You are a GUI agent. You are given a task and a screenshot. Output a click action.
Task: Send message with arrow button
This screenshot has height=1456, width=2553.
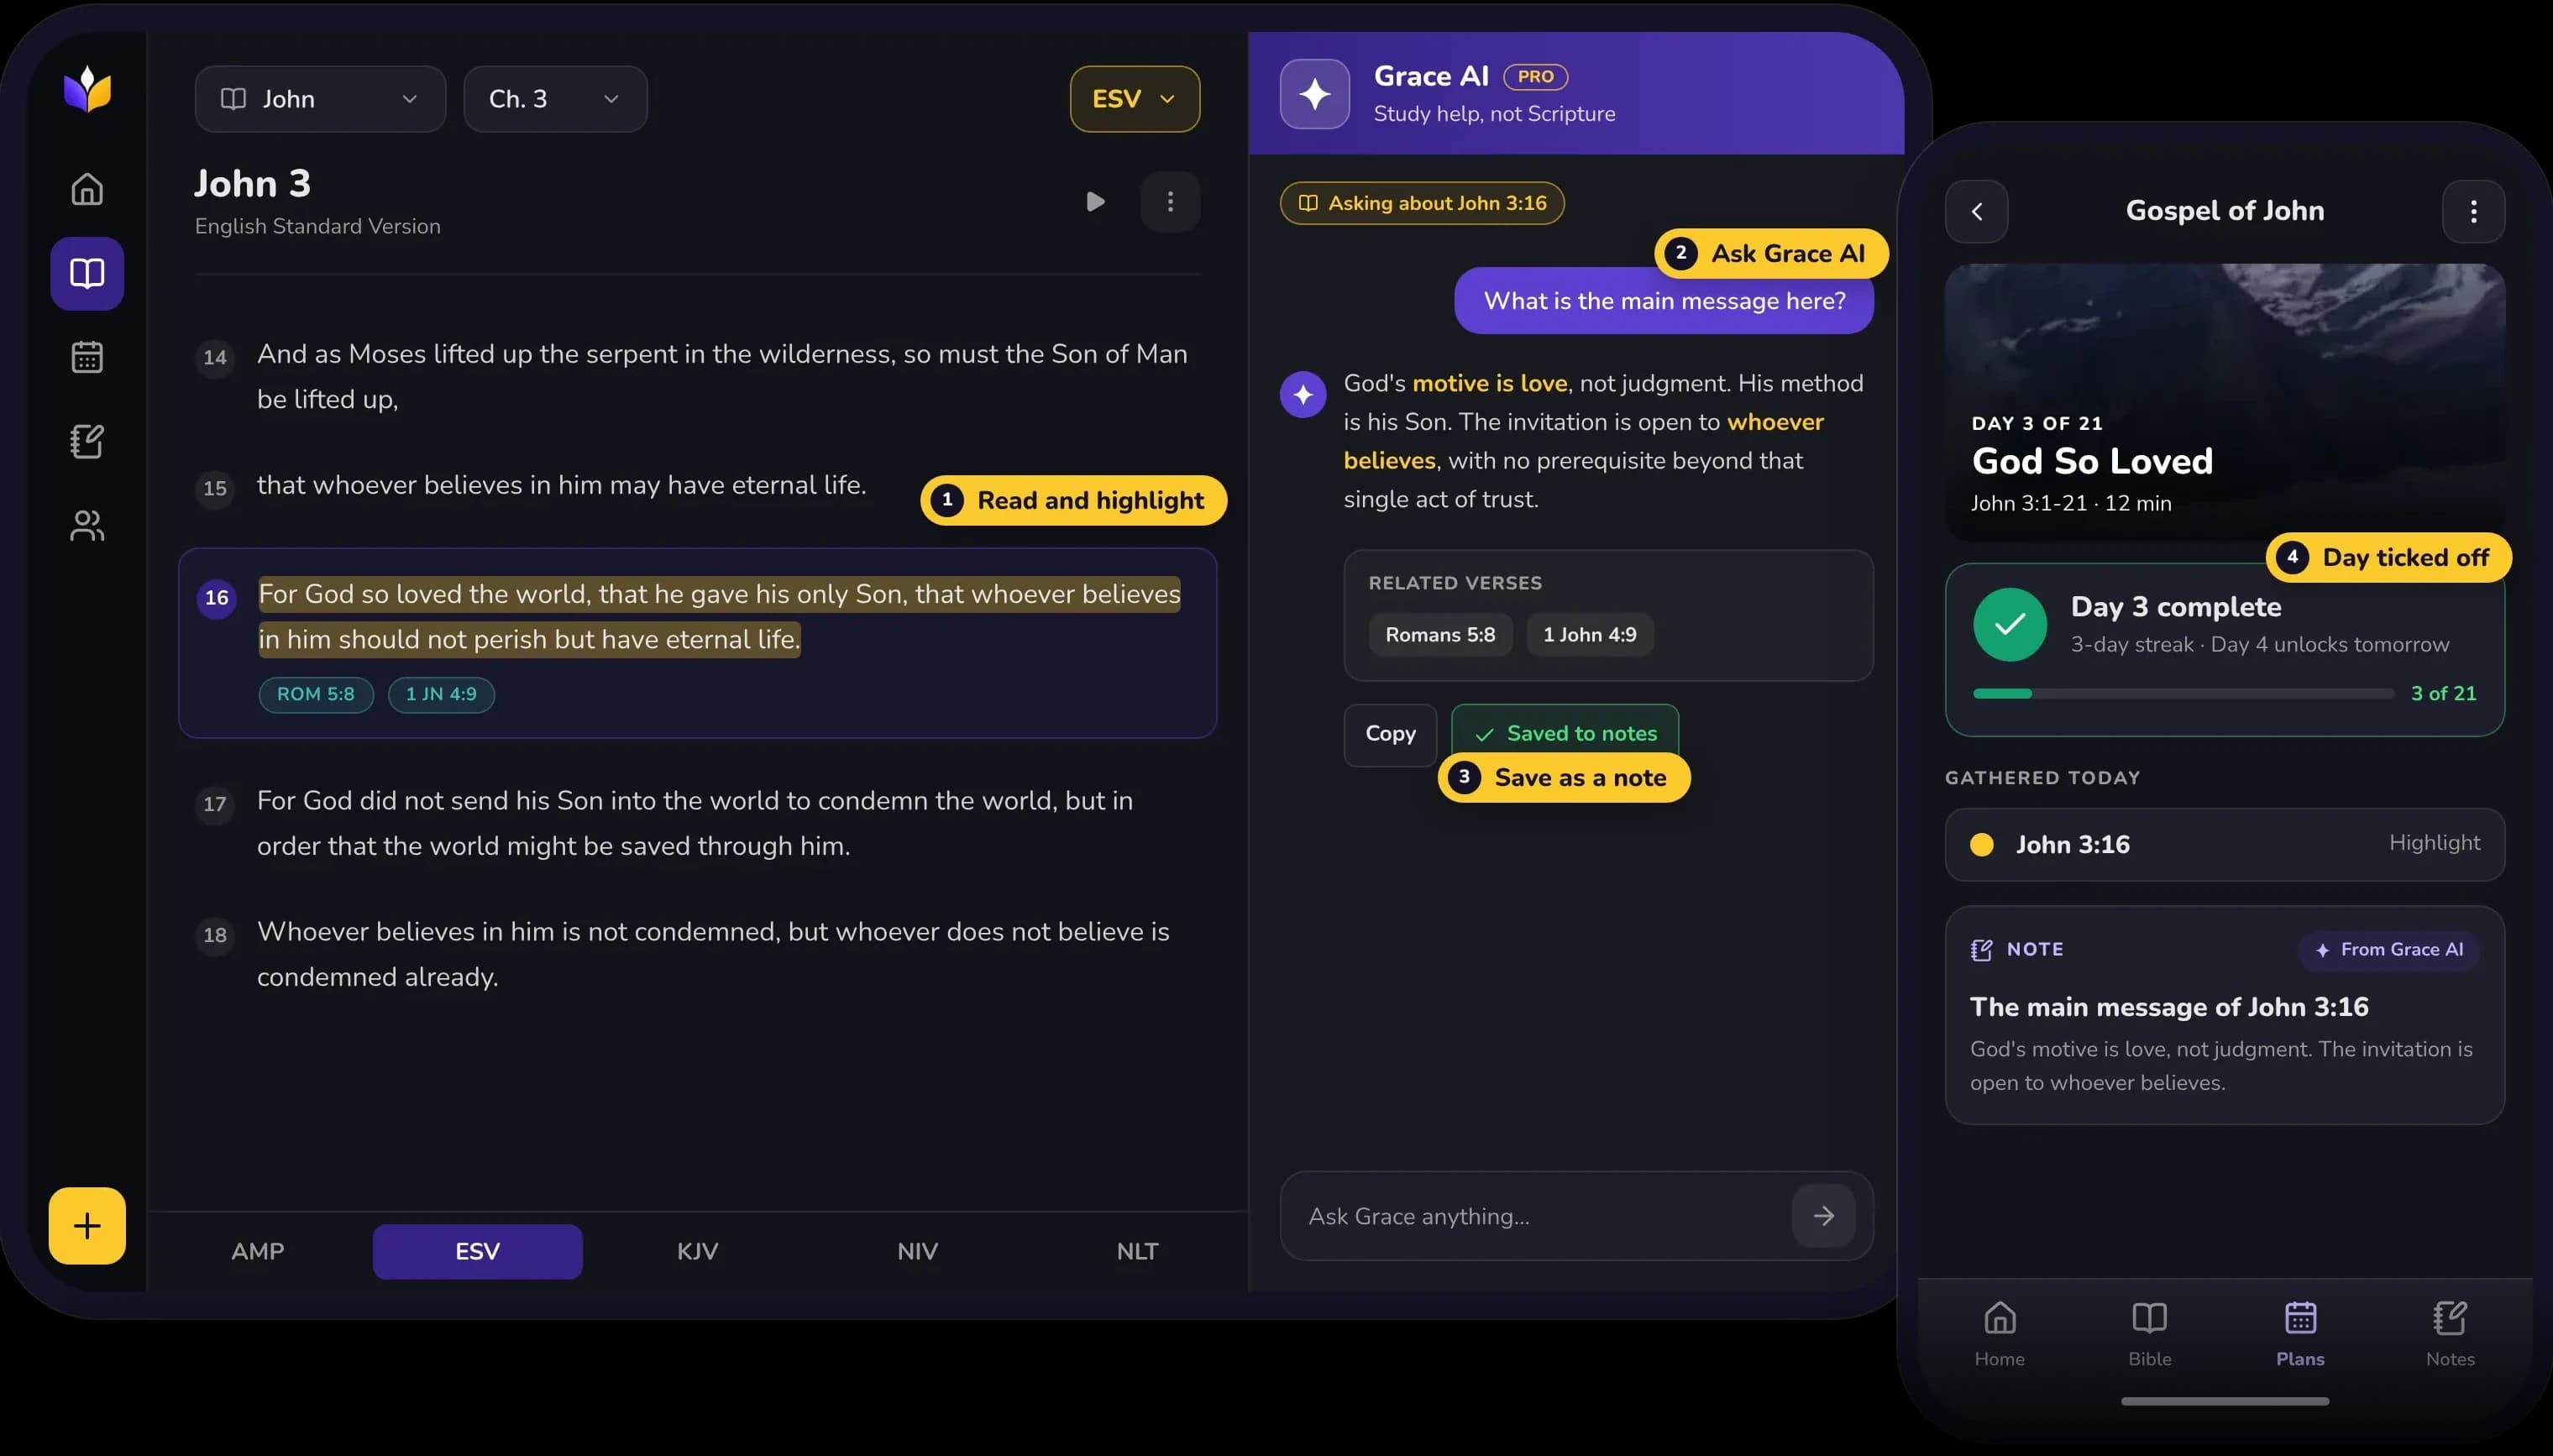click(x=1823, y=1215)
